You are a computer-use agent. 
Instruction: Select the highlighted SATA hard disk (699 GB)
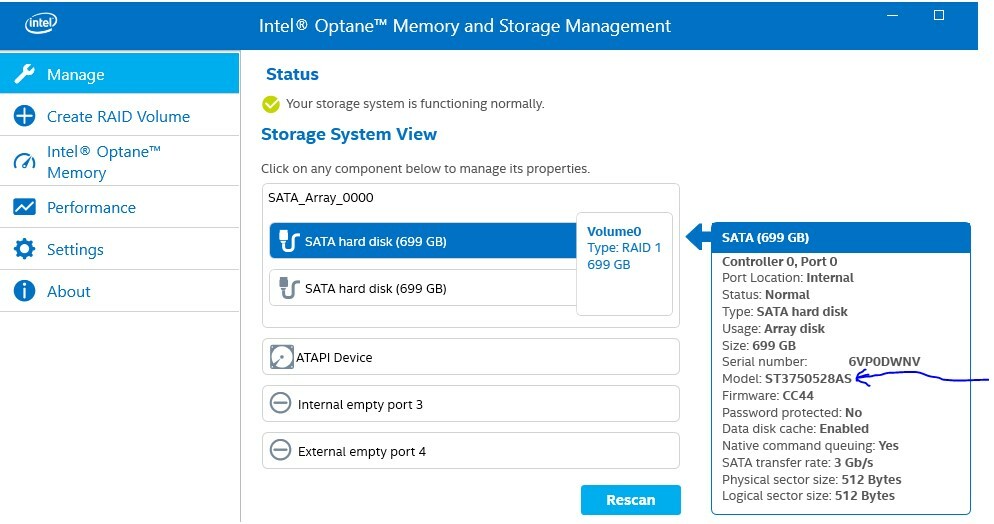click(x=423, y=241)
